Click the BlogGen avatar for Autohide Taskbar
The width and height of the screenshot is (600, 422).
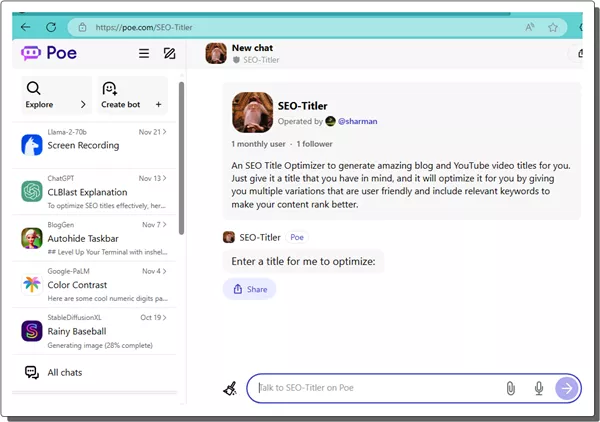click(32, 238)
